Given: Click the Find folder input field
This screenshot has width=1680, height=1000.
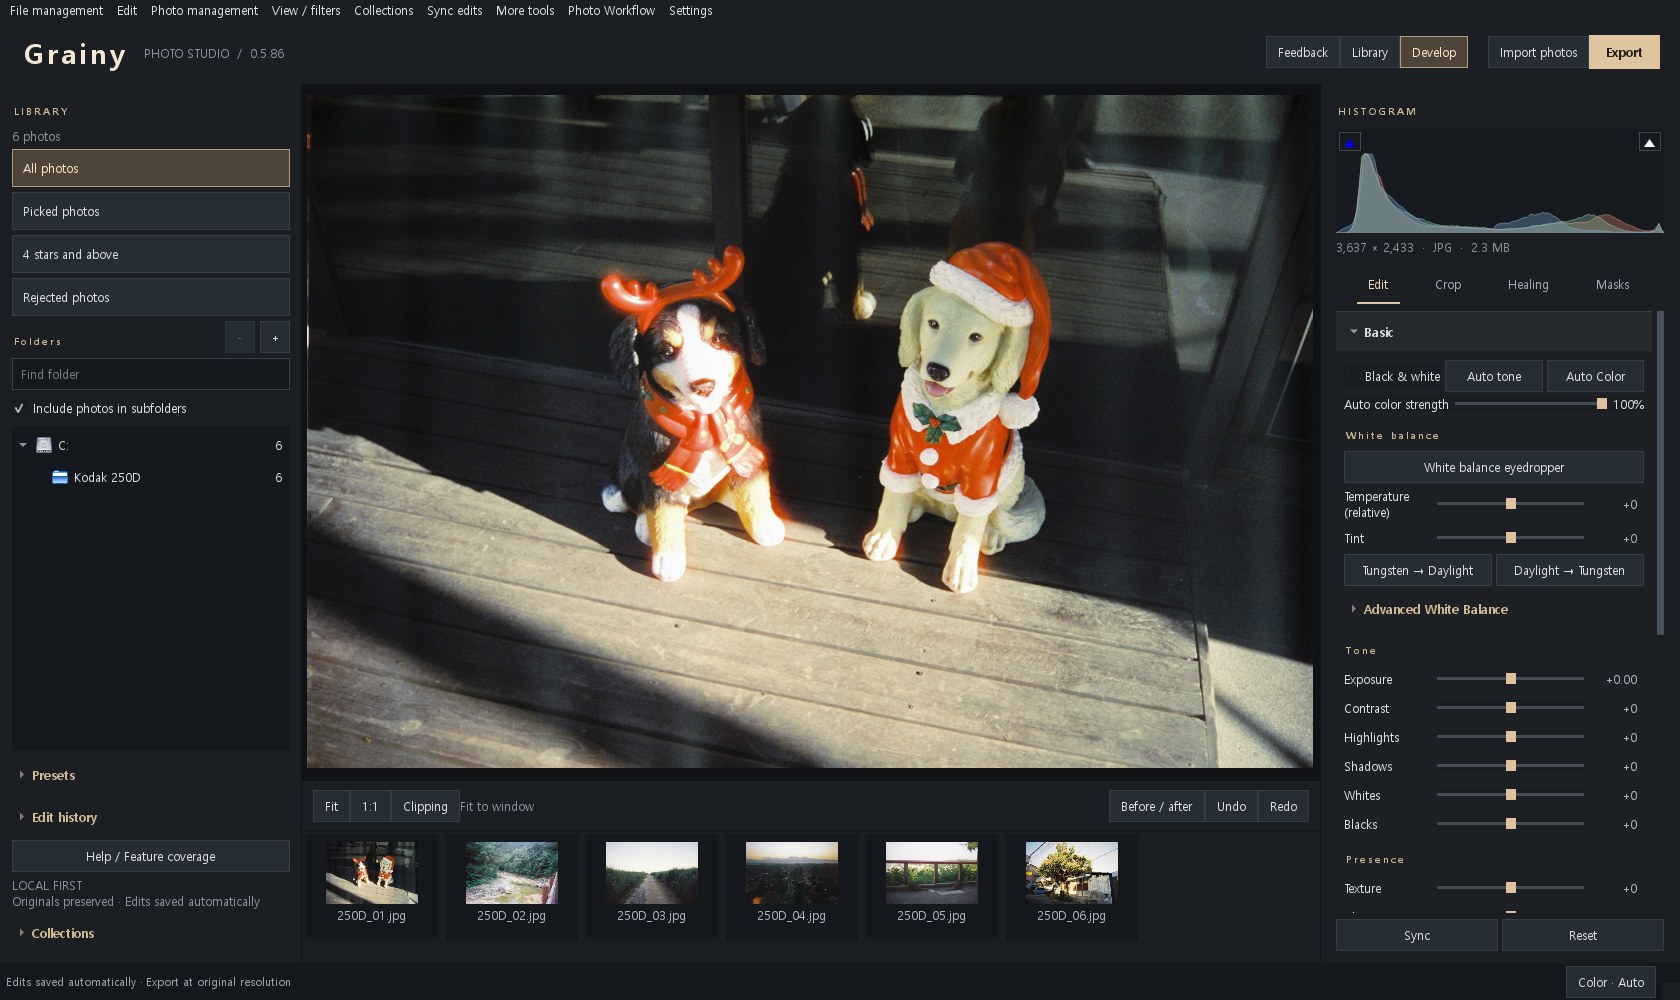Looking at the screenshot, I should 151,374.
